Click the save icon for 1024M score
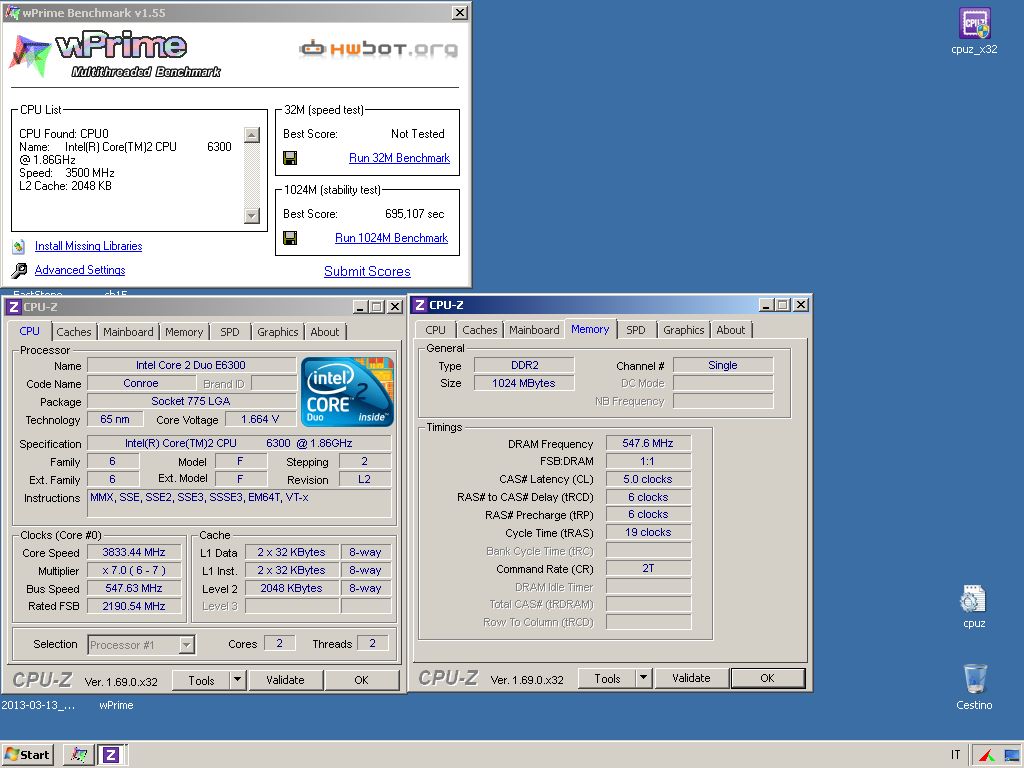This screenshot has height=768, width=1024. pyautogui.click(x=291, y=238)
